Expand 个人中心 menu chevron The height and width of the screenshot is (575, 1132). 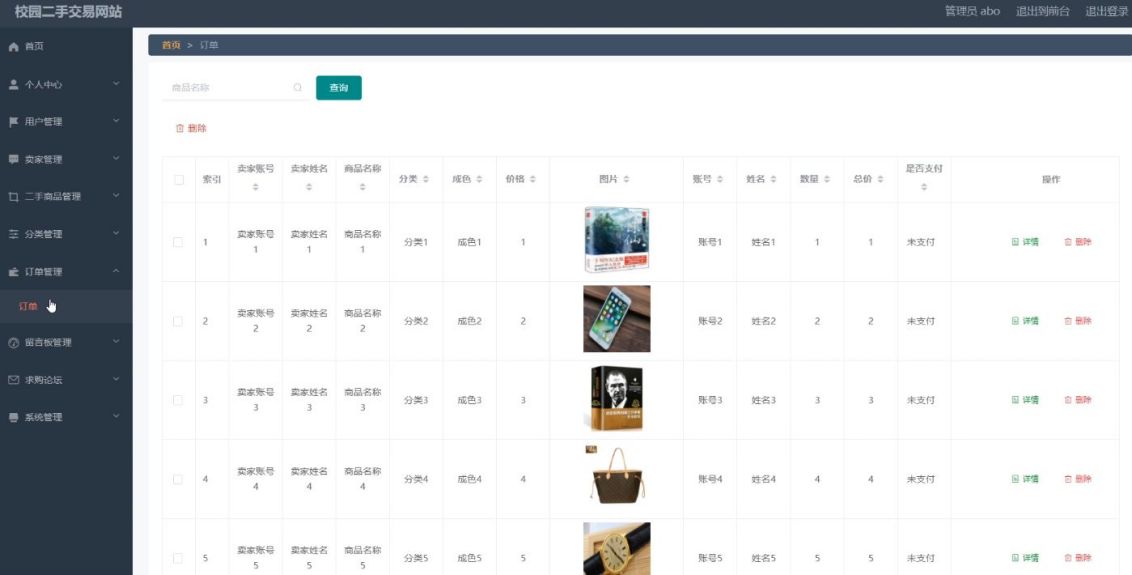(x=116, y=84)
